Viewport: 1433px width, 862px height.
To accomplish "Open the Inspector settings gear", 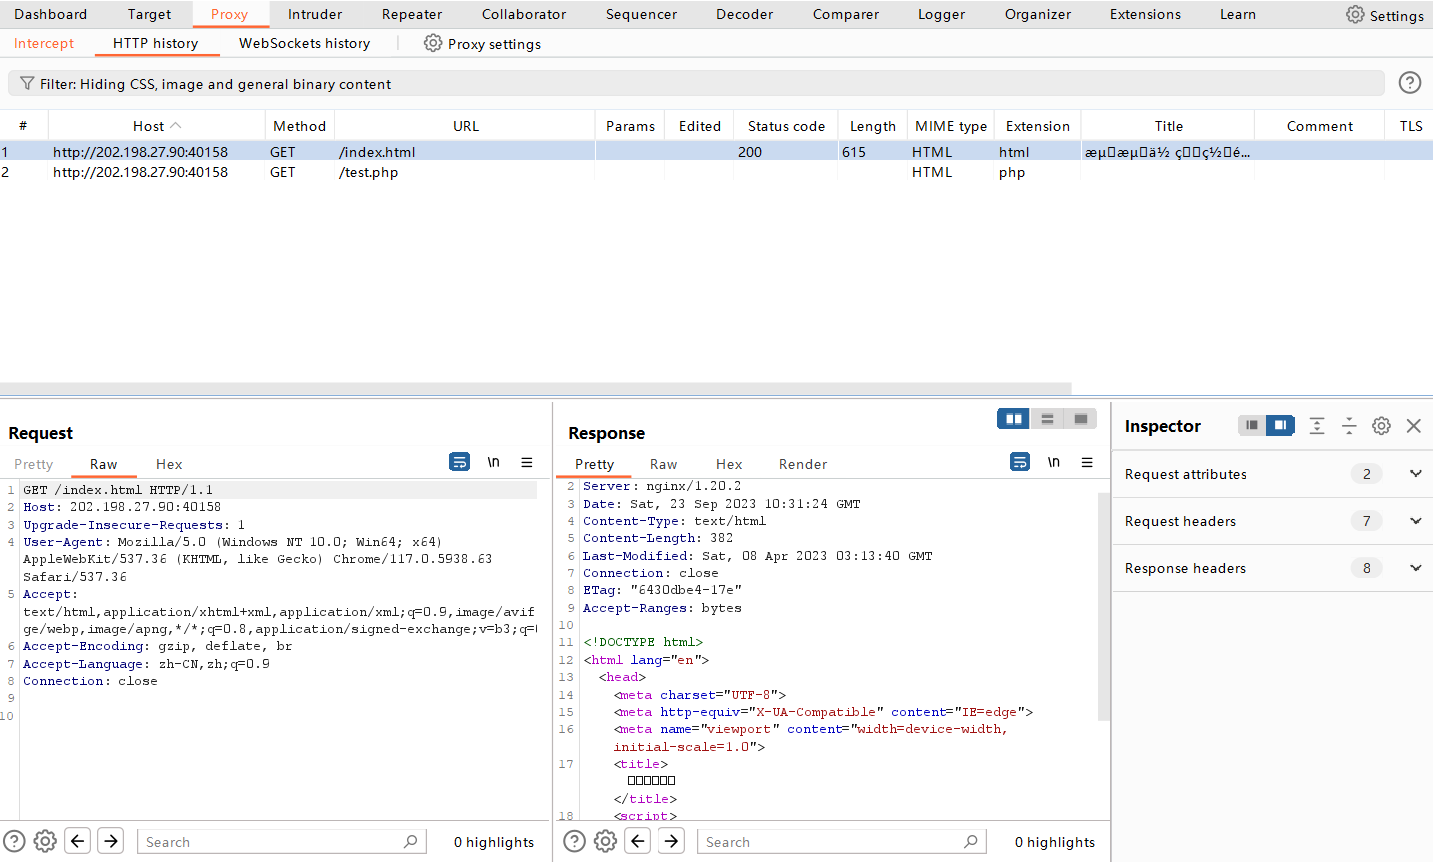I will coord(1381,426).
